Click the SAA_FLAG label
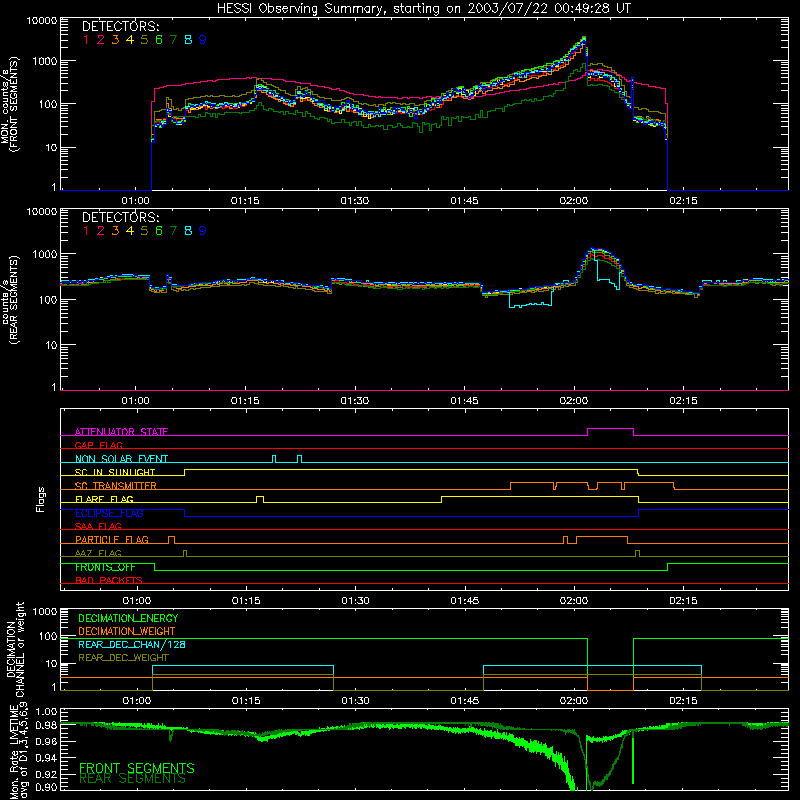Image resolution: width=800 pixels, height=800 pixels. pyautogui.click(x=98, y=526)
